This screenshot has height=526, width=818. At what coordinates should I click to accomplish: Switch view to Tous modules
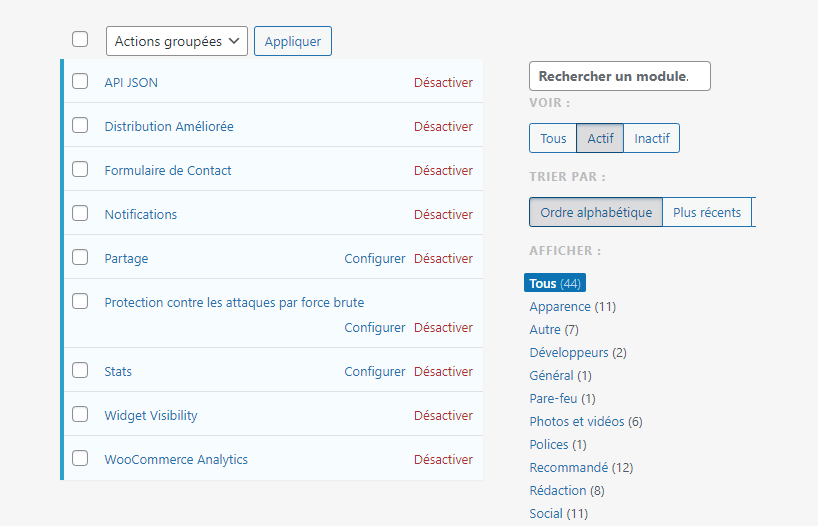pos(553,138)
